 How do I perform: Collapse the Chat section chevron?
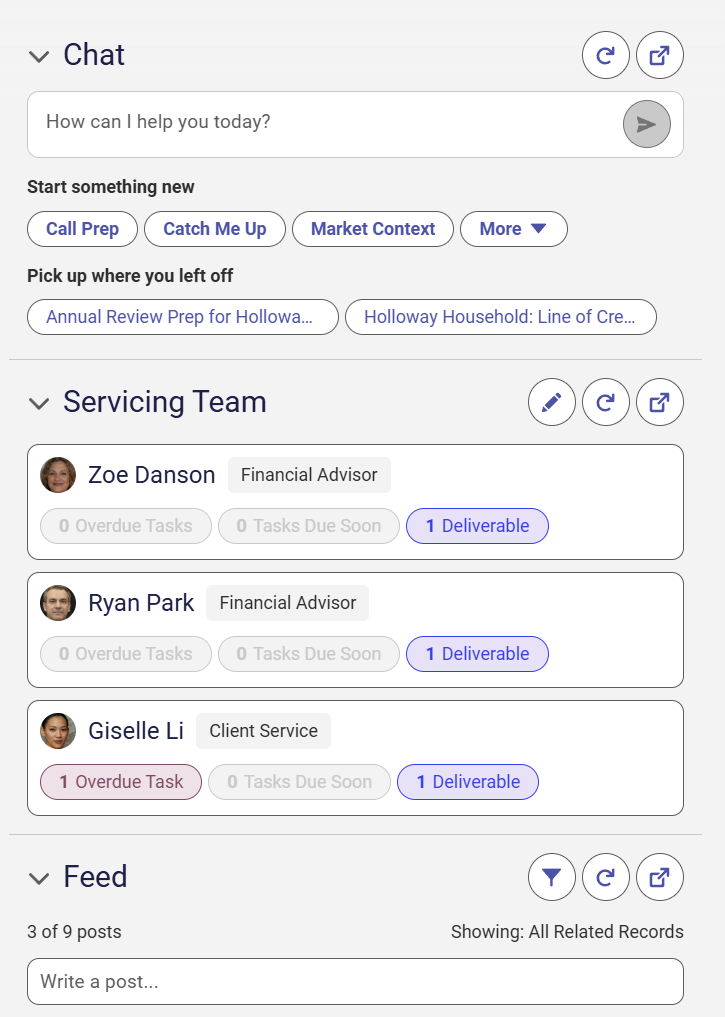tap(39, 56)
